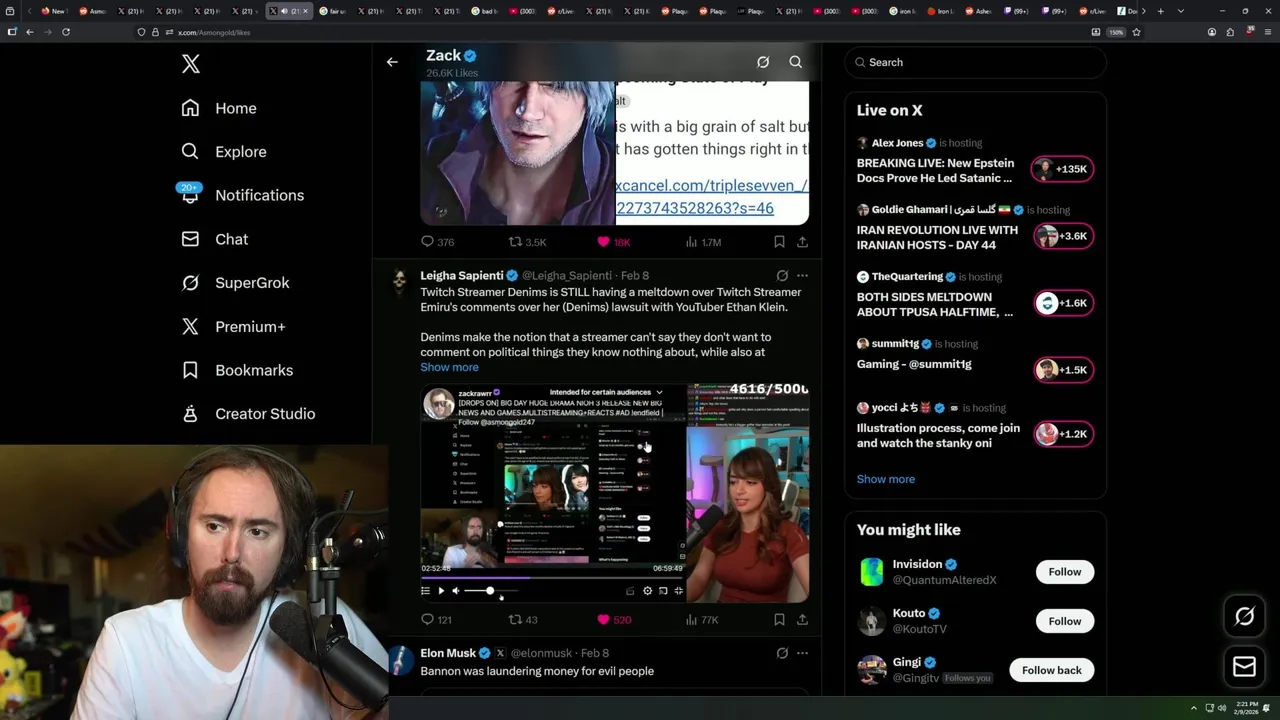
Task: Join Goldie Ghamari live with +3.6K
Action: point(1063,236)
